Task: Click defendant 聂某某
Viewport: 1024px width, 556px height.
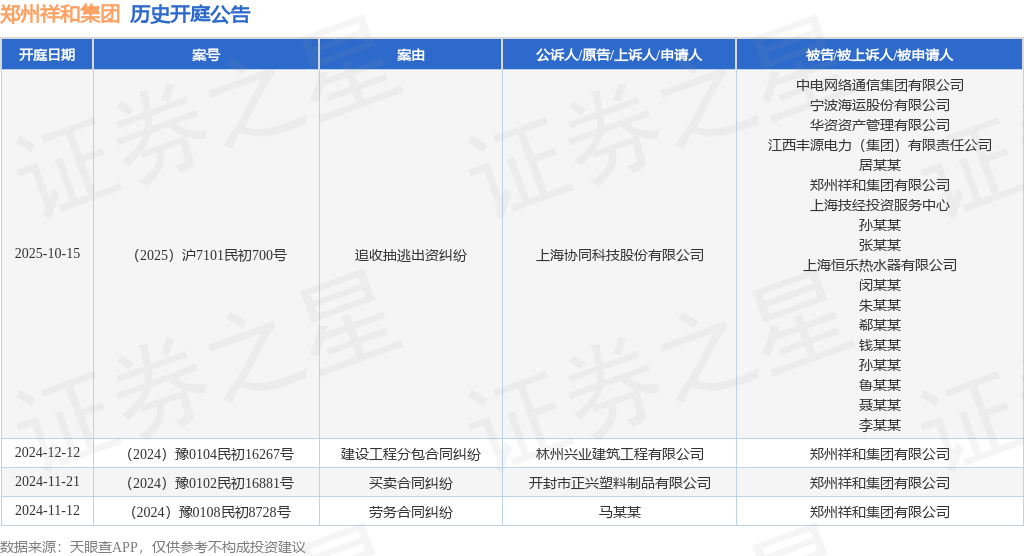Action: [x=880, y=405]
